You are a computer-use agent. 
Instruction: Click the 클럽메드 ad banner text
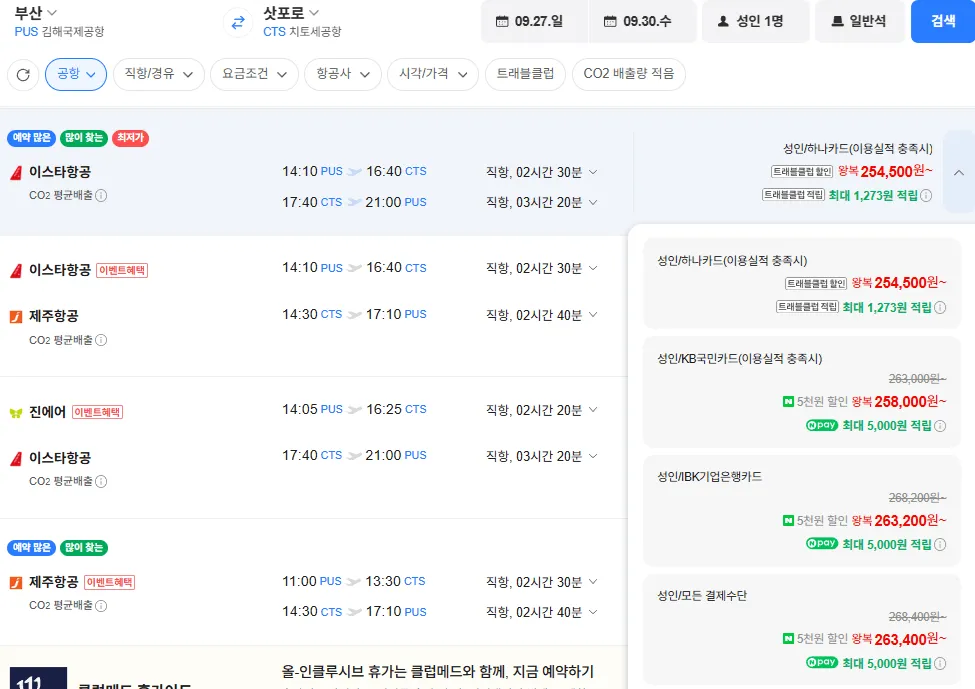(x=438, y=672)
